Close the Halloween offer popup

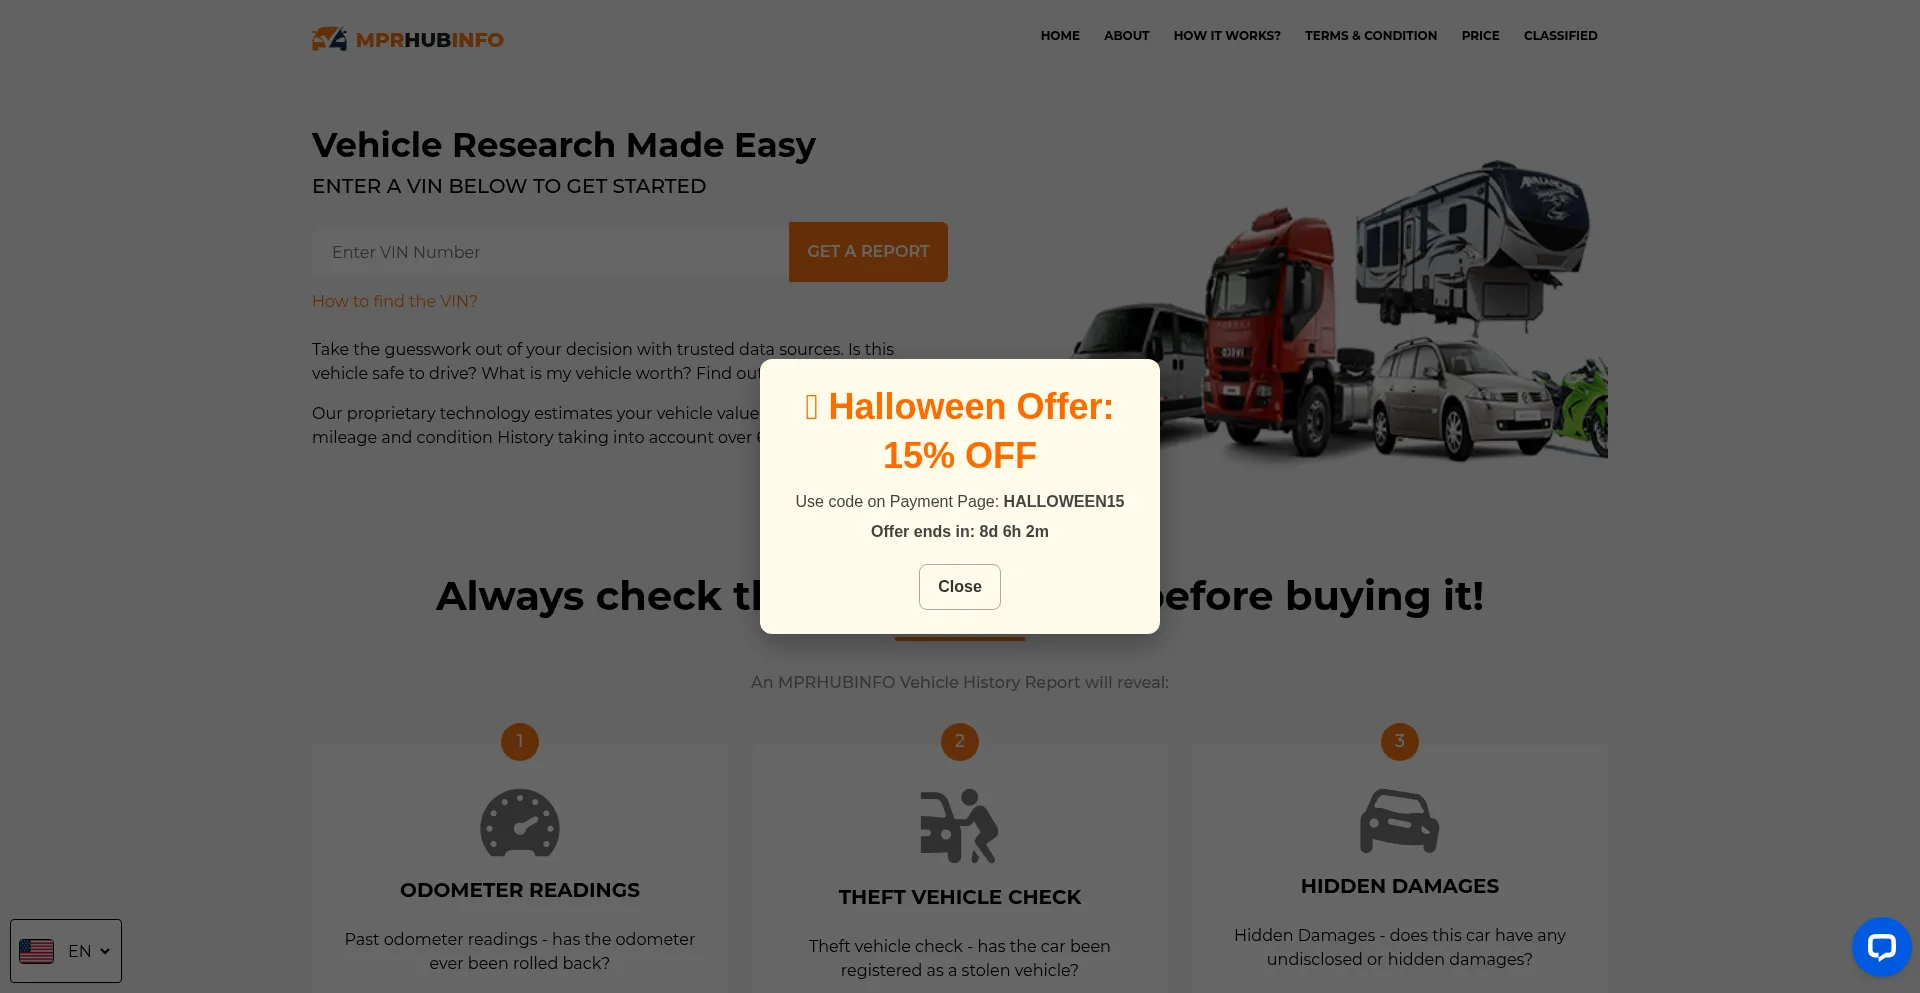960,587
